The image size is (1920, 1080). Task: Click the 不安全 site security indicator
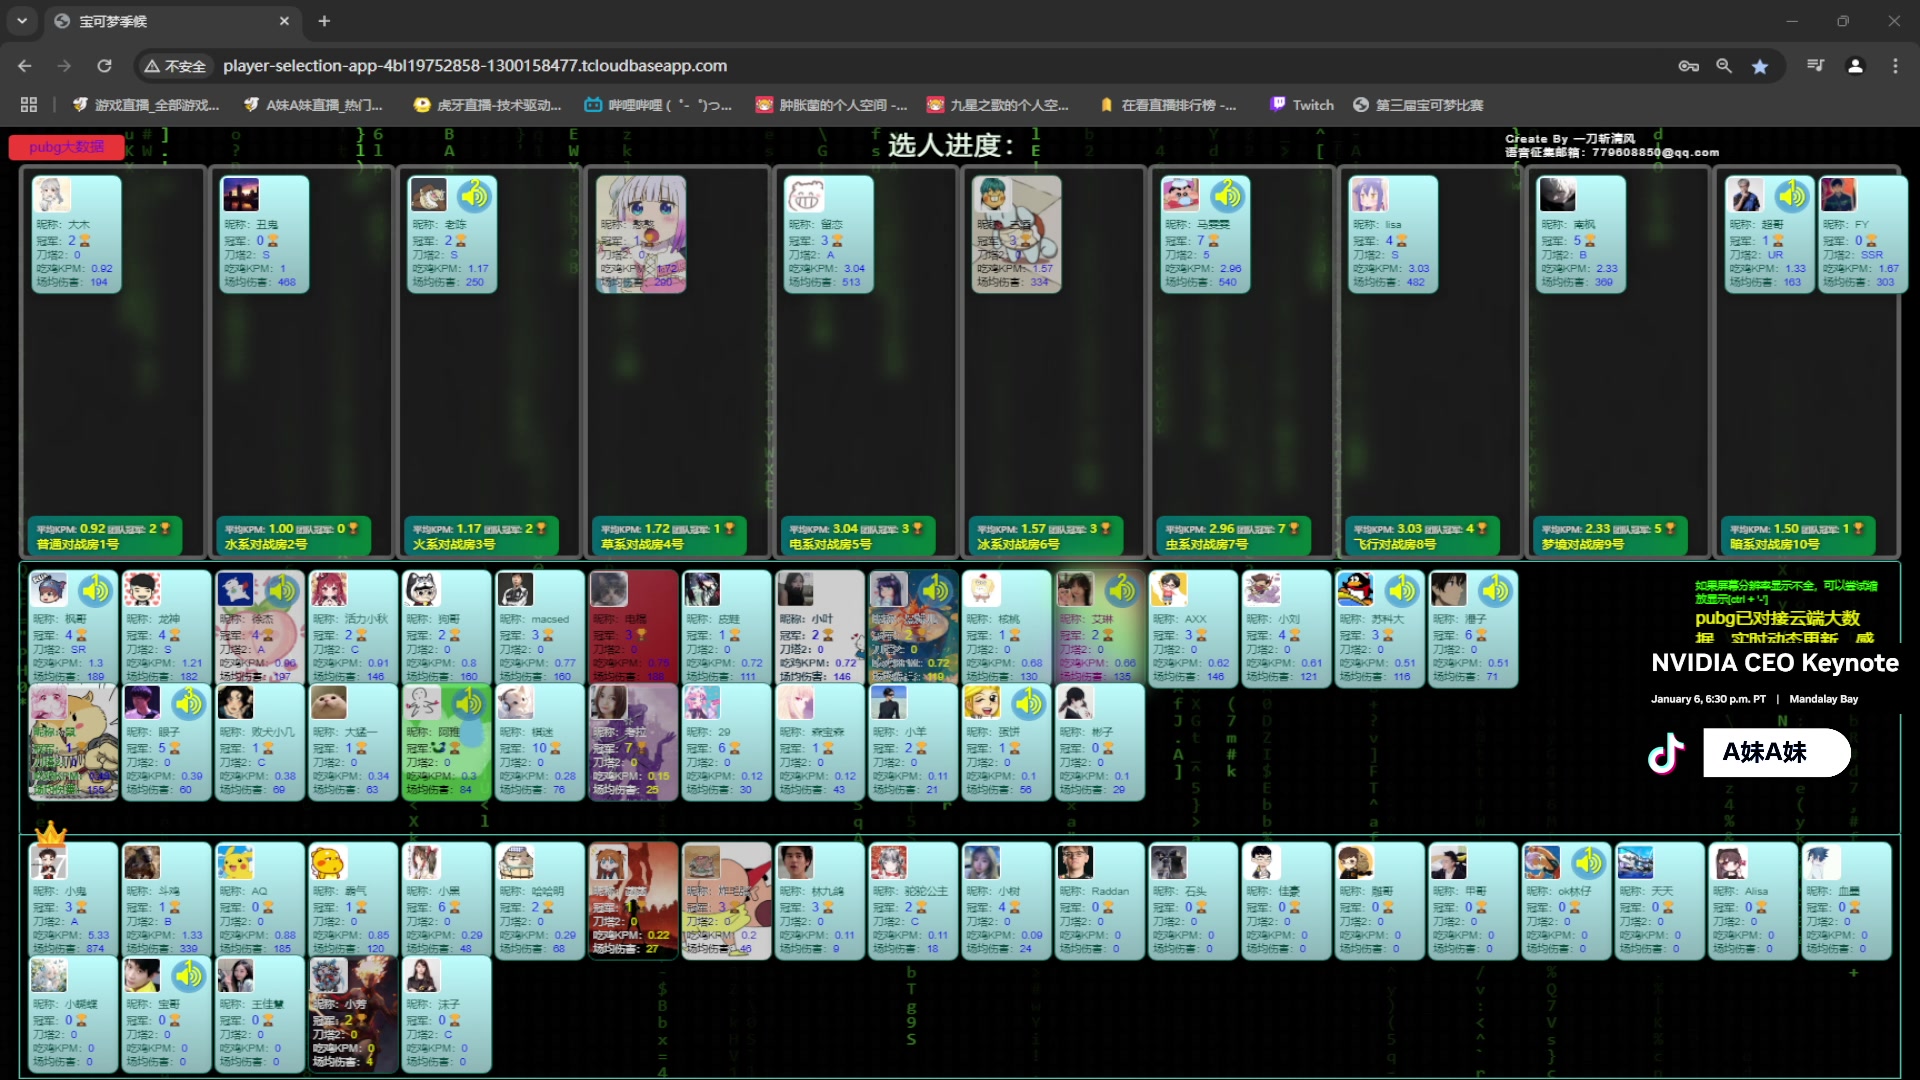pos(176,66)
